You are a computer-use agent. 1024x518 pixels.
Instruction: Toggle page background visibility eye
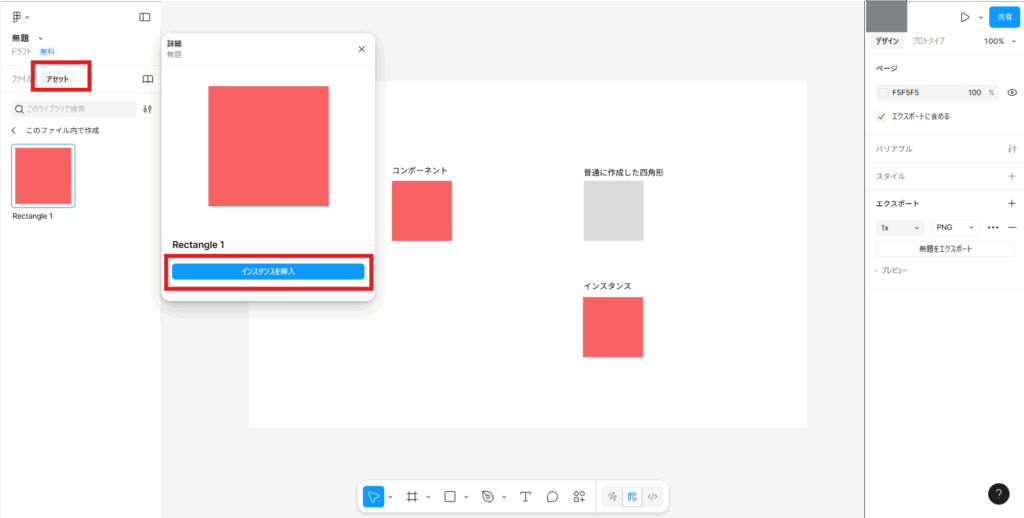[1012, 92]
